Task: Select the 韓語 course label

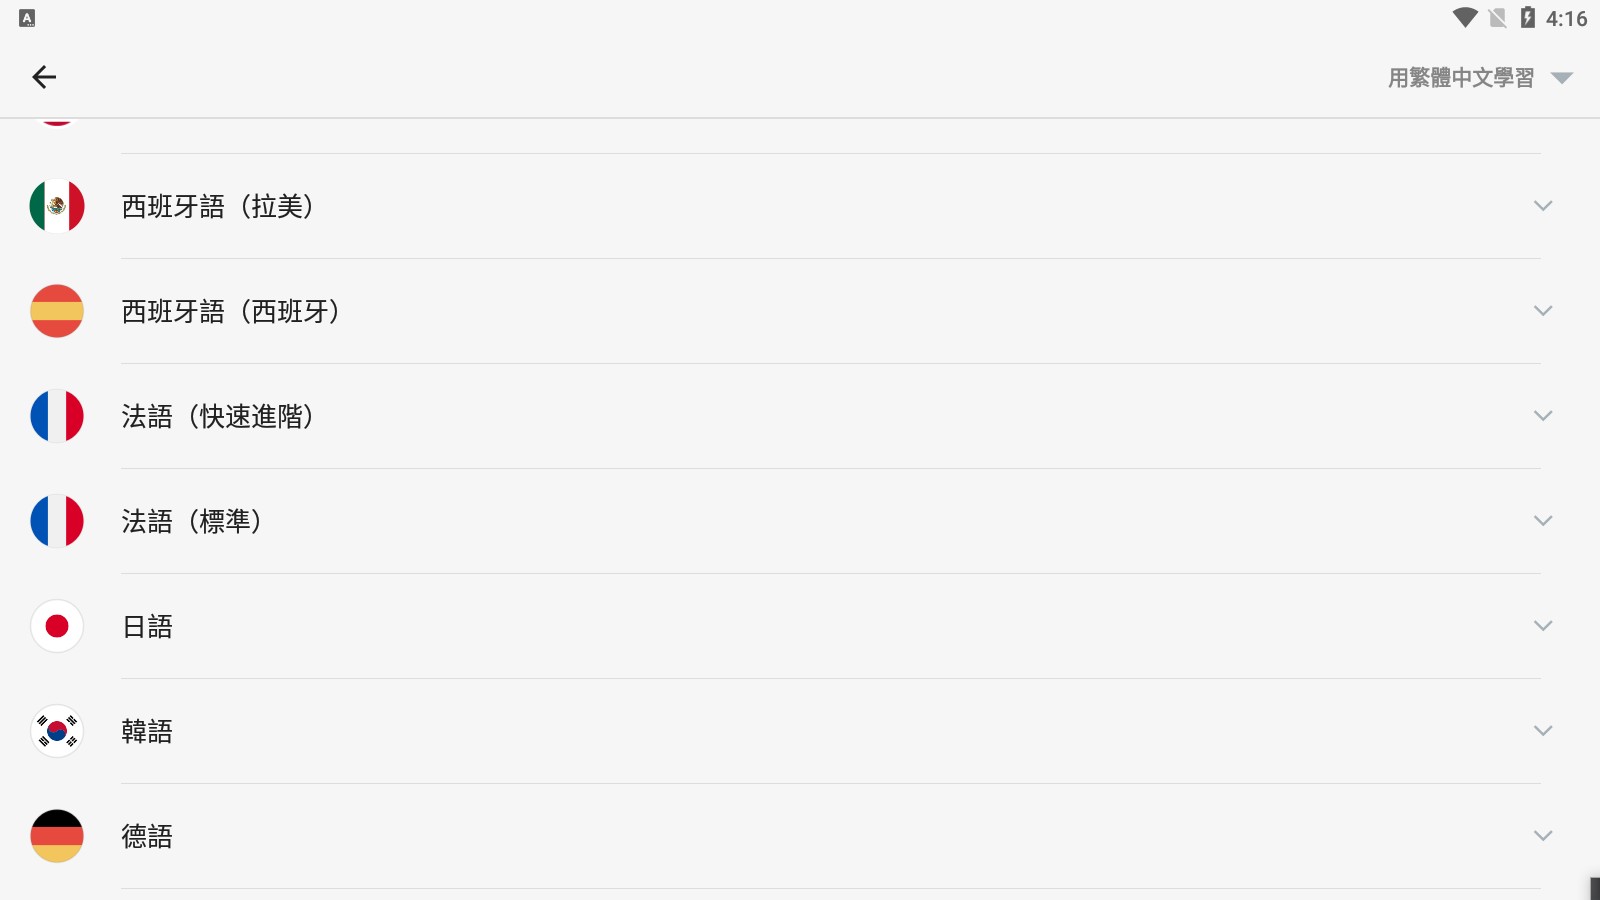Action: [147, 732]
